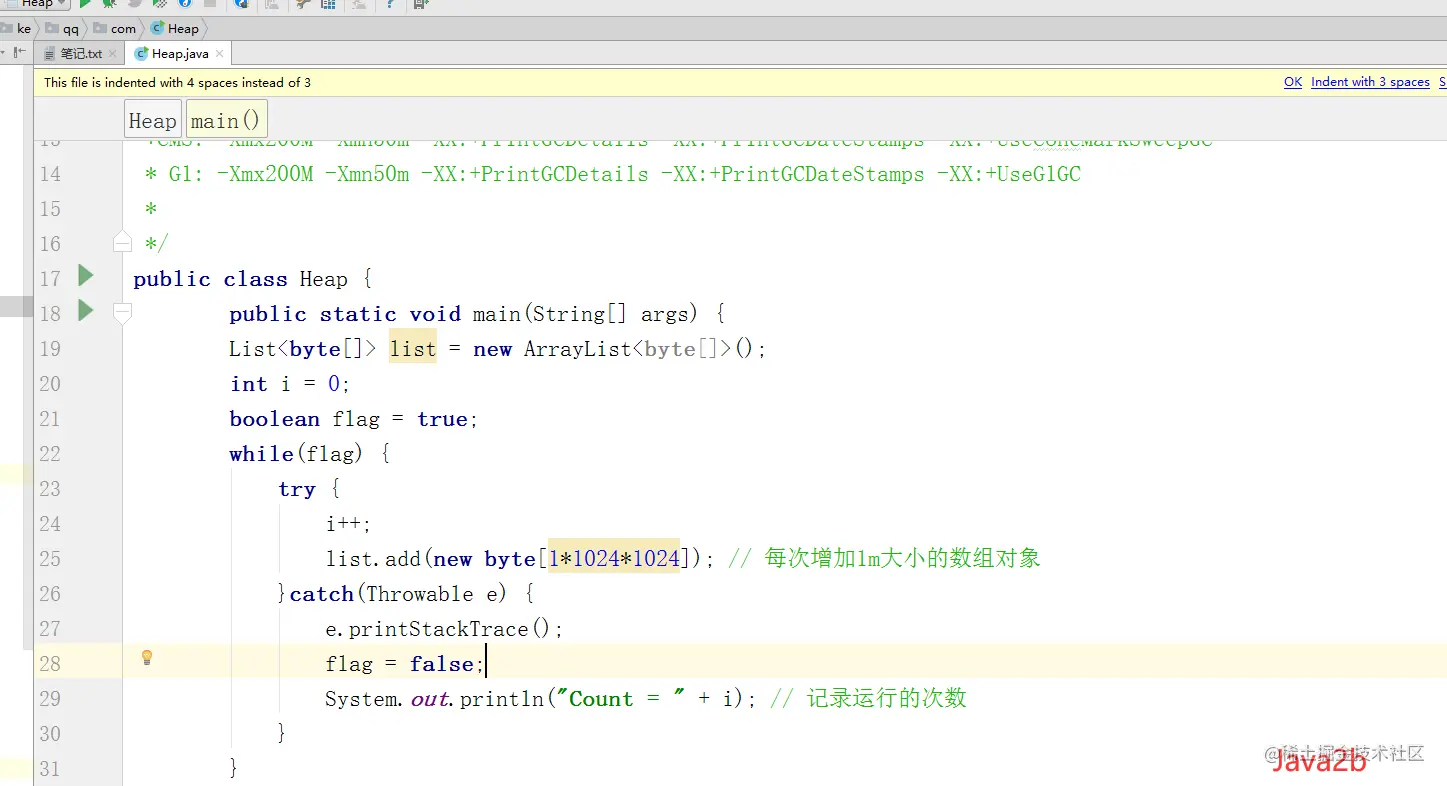Screen dimensions: 1447x786
Task: Click 'main(String[] args)' method signature
Action: [x=585, y=314]
